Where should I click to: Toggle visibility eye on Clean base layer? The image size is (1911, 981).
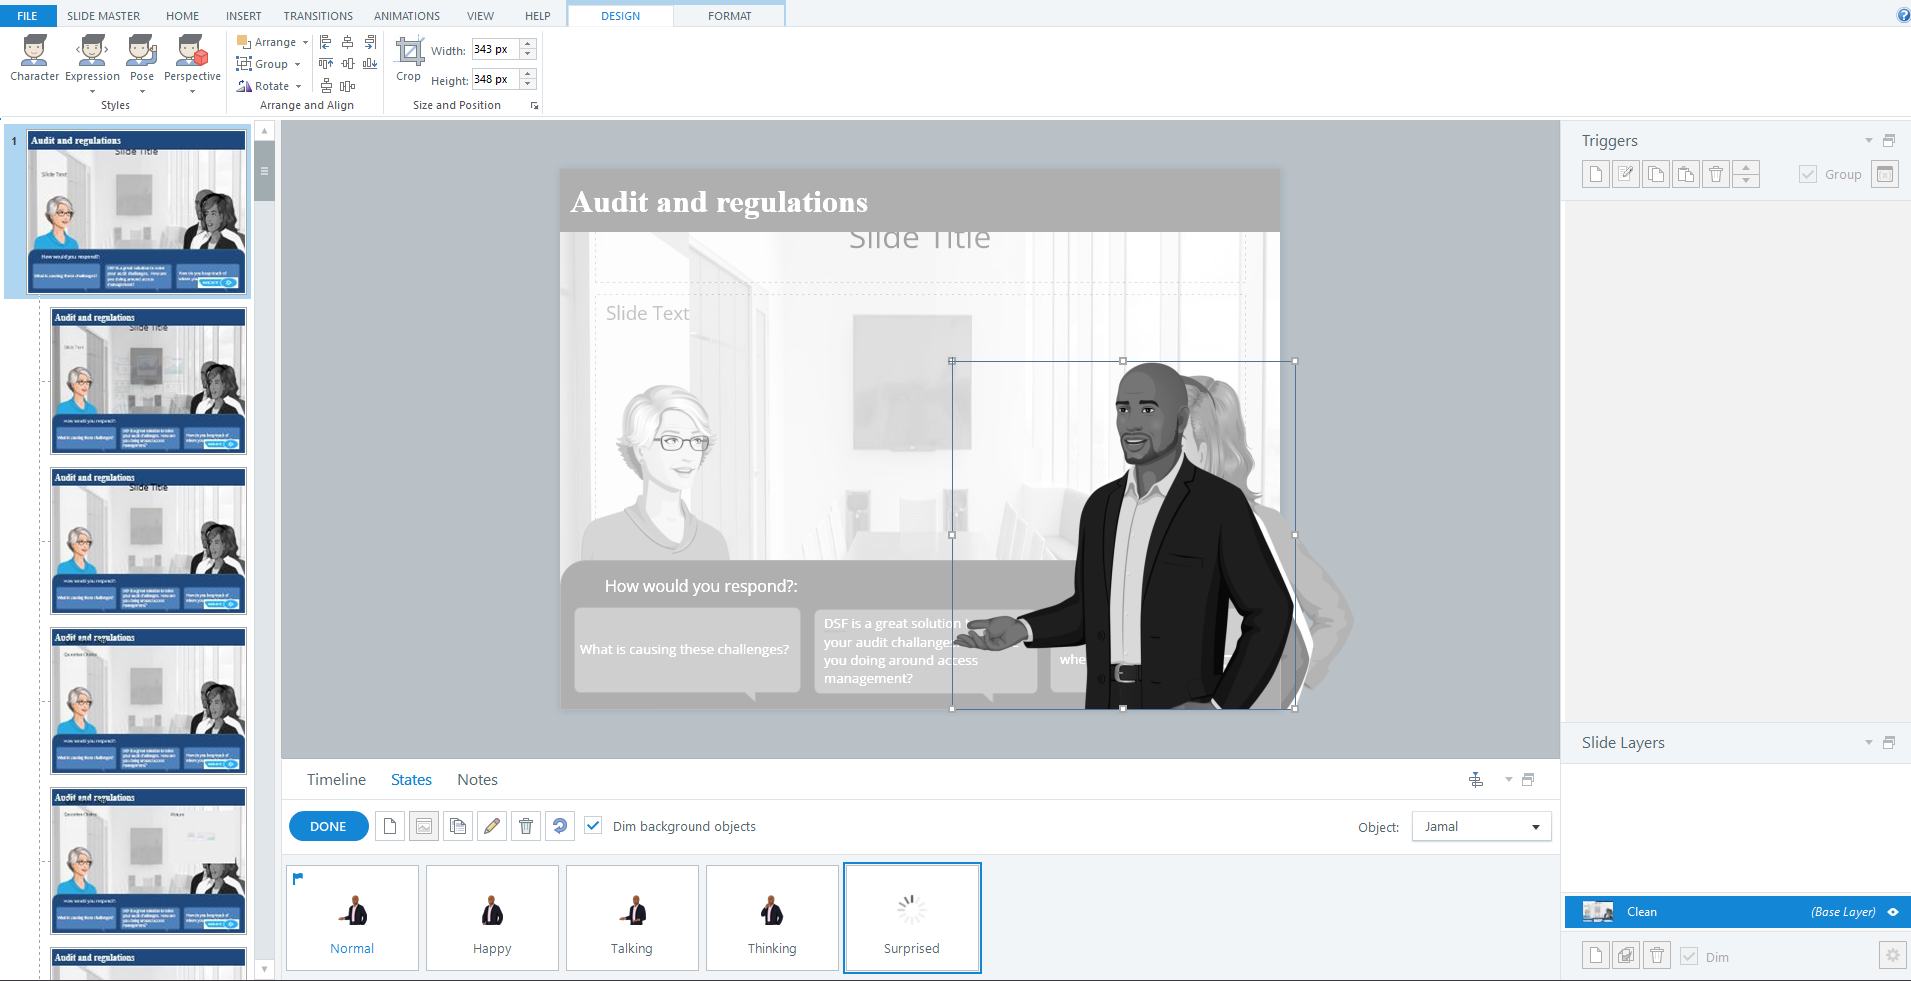1893,912
